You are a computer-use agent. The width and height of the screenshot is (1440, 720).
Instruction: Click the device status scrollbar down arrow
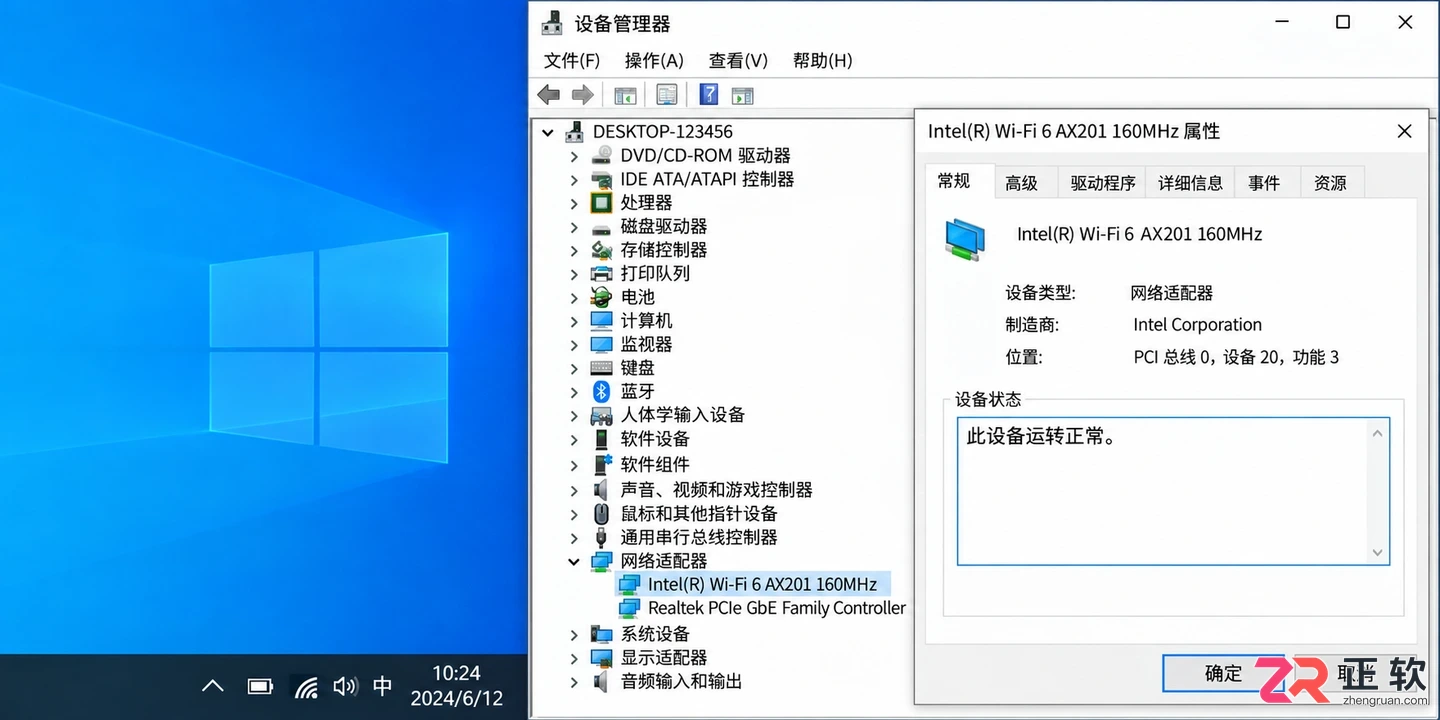[x=1378, y=553]
